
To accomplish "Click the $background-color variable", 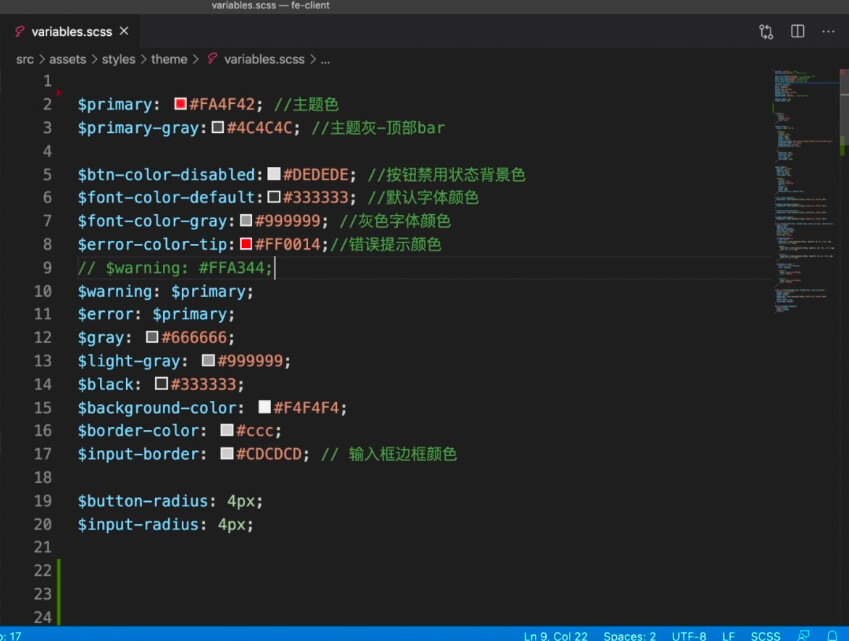I will click(157, 408).
